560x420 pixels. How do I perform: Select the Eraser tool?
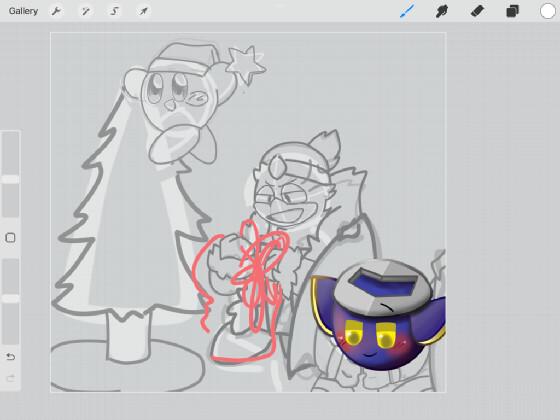click(478, 11)
